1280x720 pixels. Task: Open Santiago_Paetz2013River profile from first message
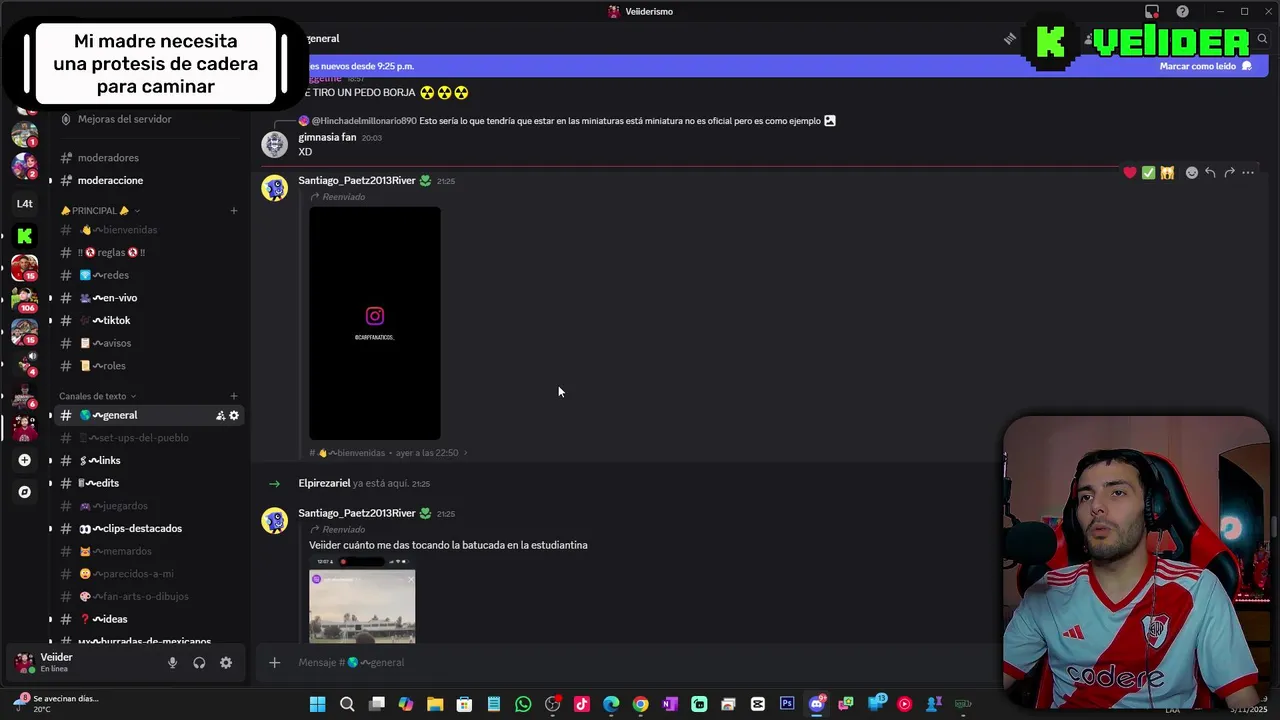[x=357, y=181]
